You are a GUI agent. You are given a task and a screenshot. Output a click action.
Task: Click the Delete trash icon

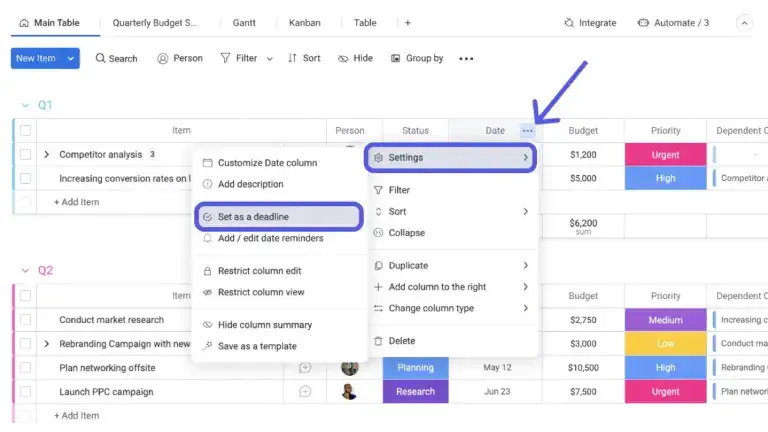pyautogui.click(x=378, y=341)
